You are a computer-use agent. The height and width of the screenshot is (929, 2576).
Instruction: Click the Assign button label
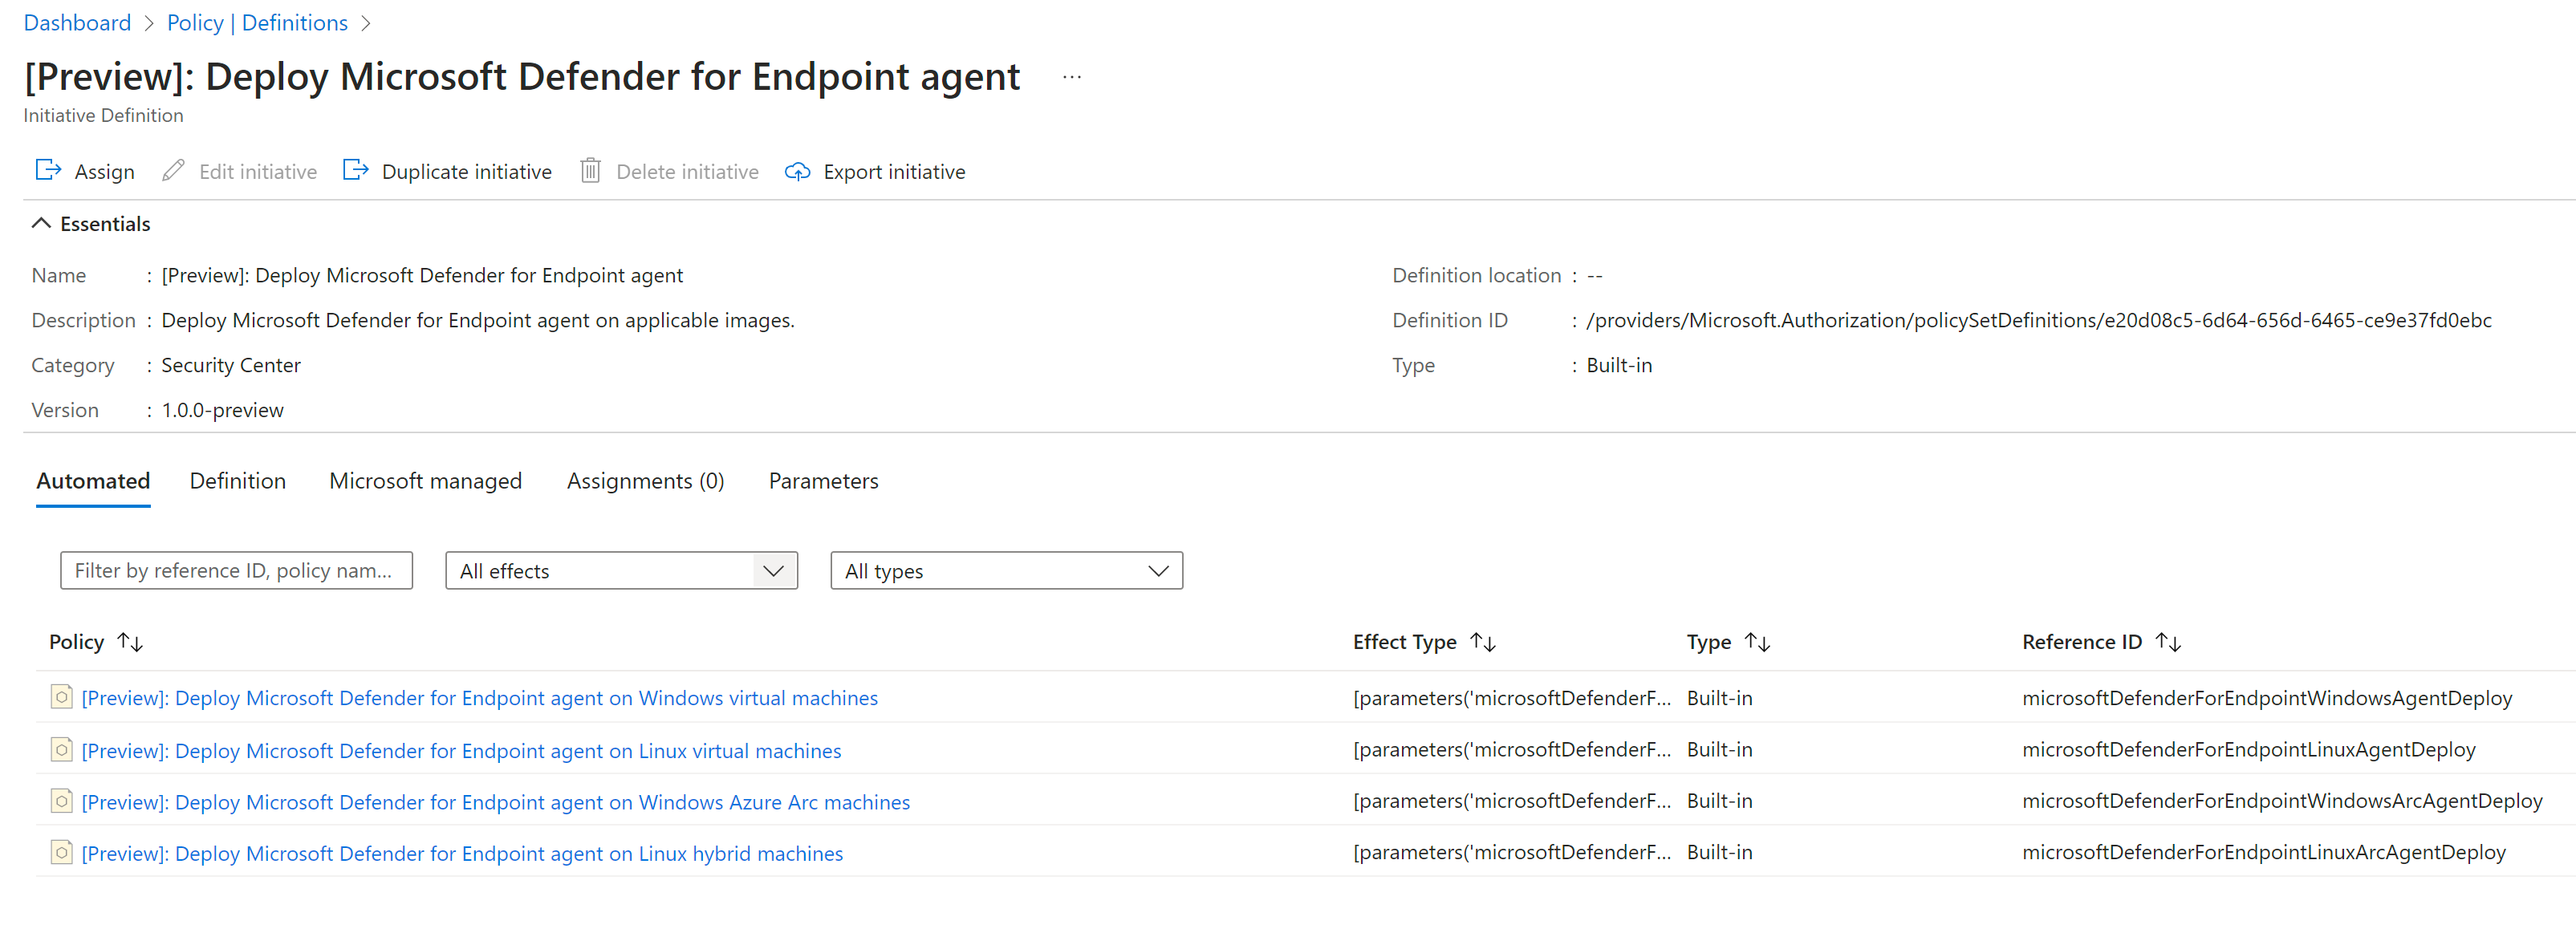click(x=104, y=172)
